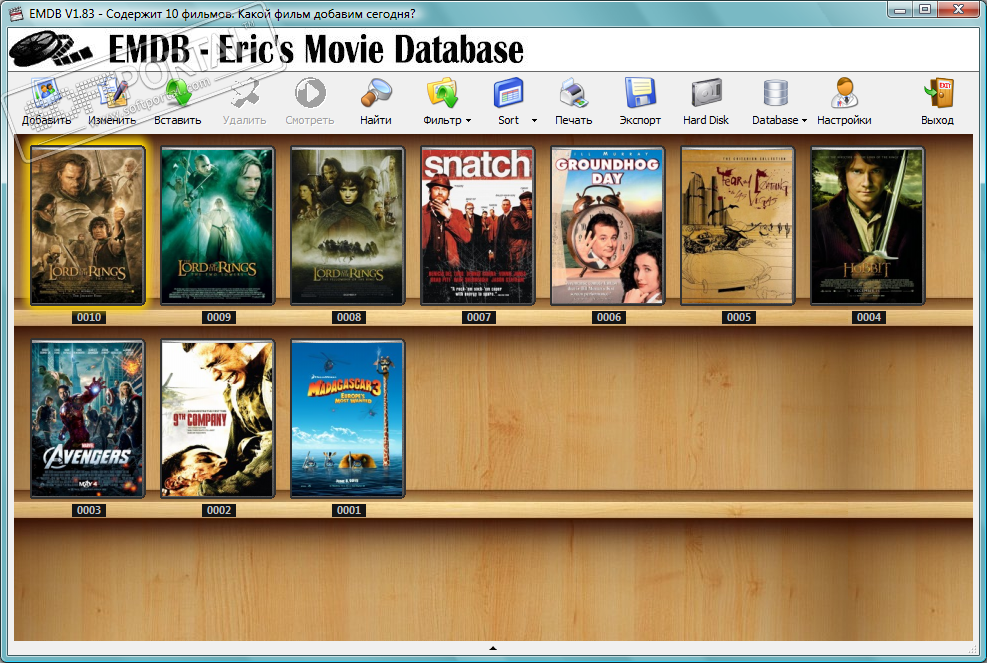The image size is (987, 663).
Task: Click the Hard Disk scan icon
Action: pyautogui.click(x=706, y=93)
